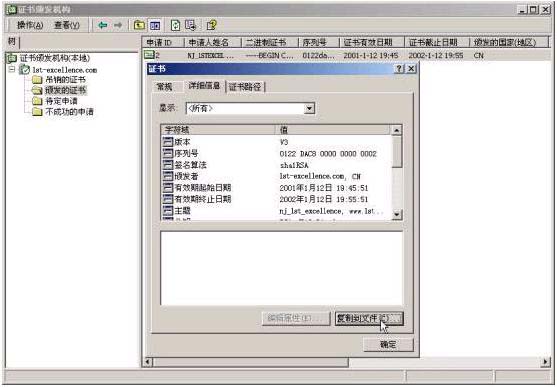This screenshot has height=387, width=557.
Task: Click the 有效期终止日期 field icon
Action: tap(168, 199)
